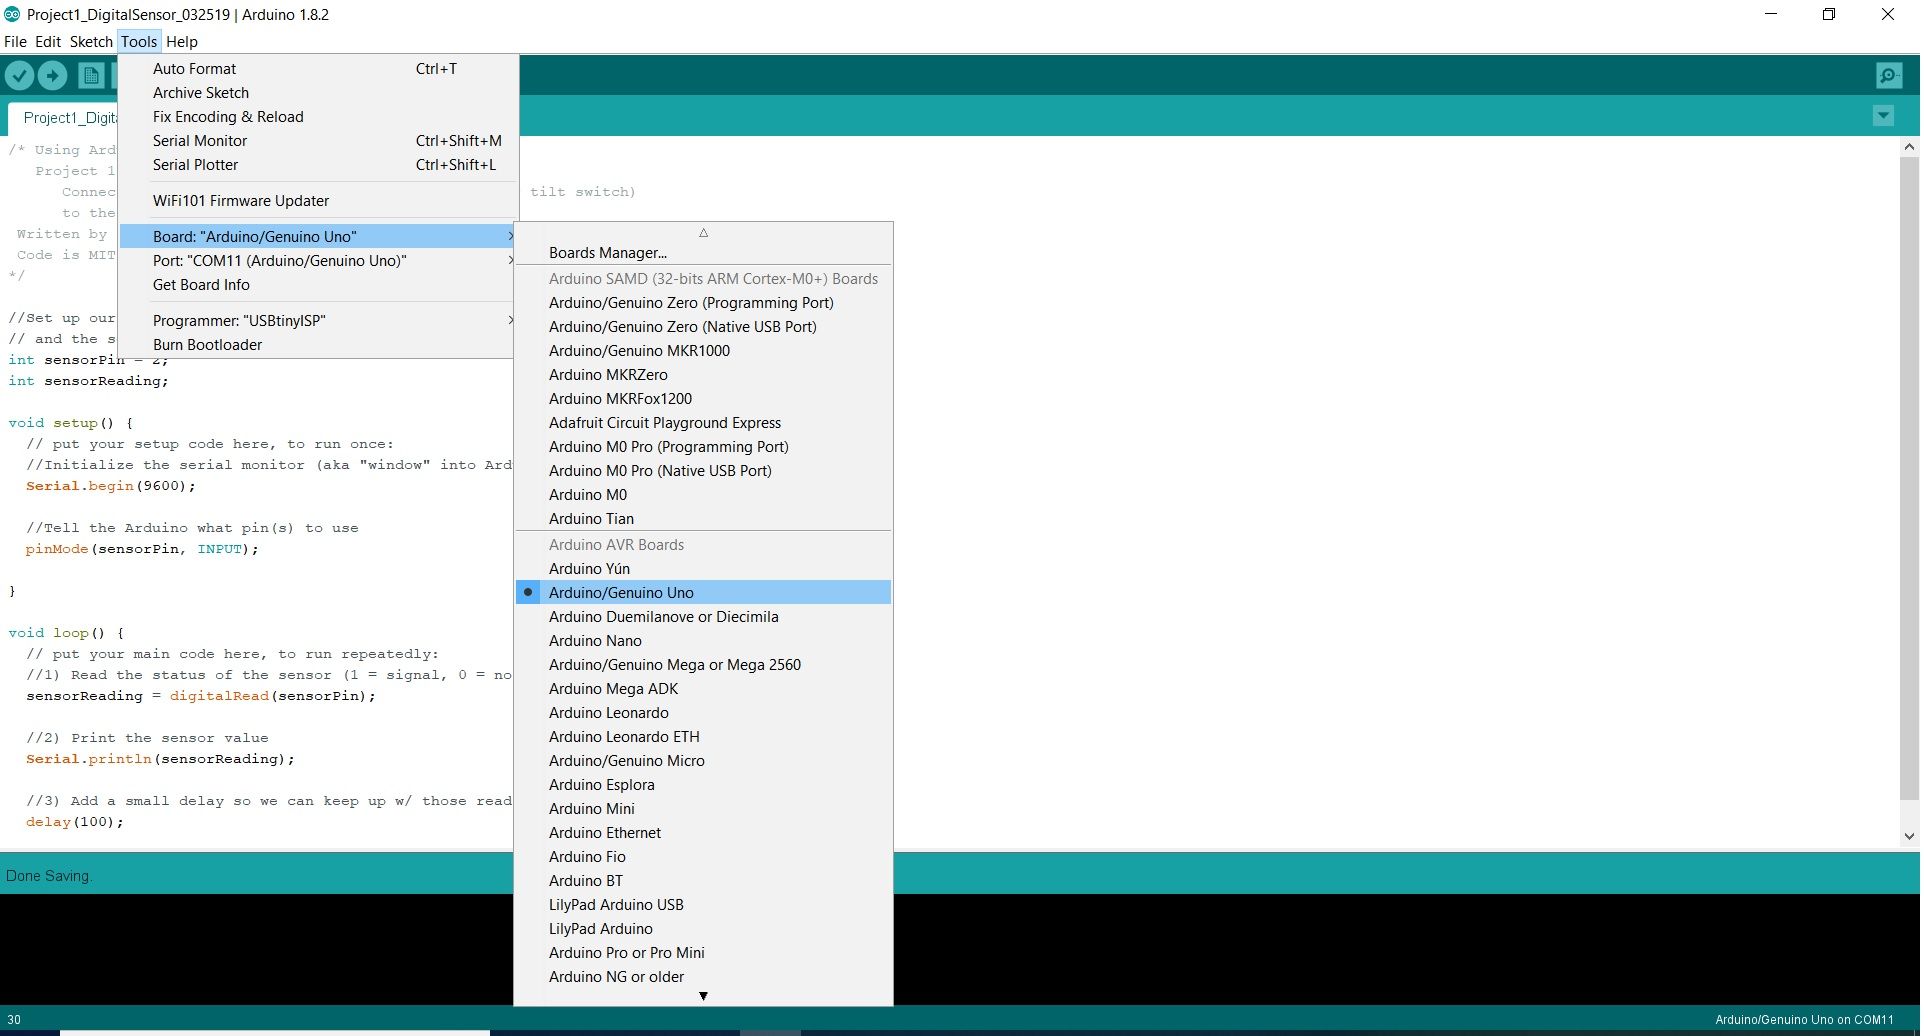Run Auto Format on the code

coord(194,68)
